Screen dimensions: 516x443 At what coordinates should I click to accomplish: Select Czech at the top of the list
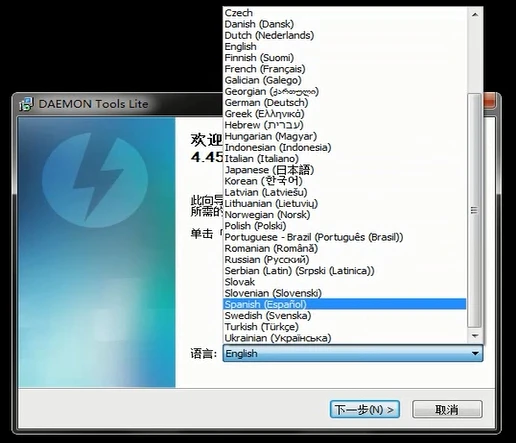344,13
